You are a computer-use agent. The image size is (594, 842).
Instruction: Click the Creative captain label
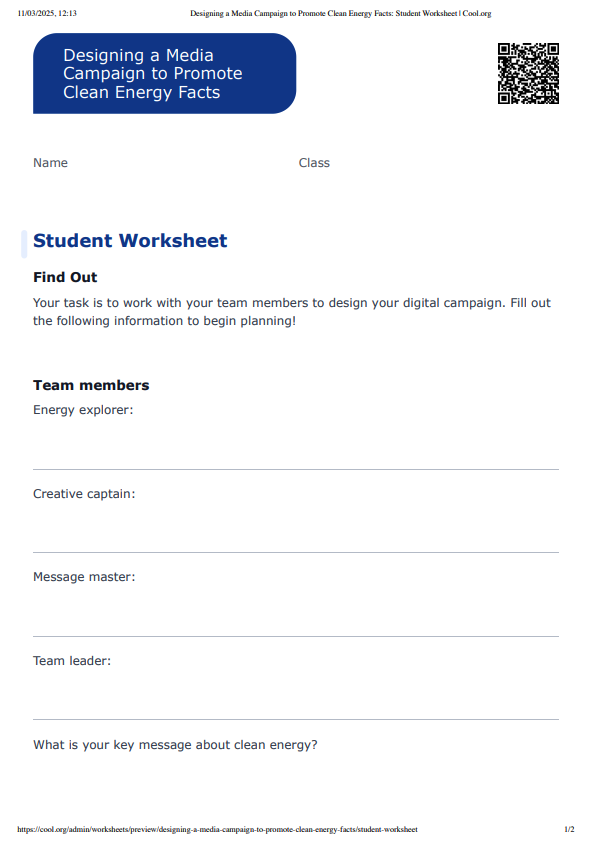[84, 493]
